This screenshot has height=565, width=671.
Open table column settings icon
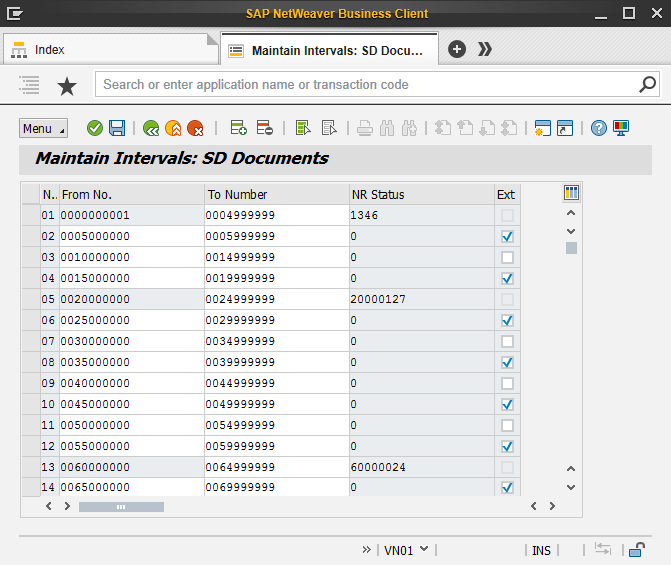571,193
